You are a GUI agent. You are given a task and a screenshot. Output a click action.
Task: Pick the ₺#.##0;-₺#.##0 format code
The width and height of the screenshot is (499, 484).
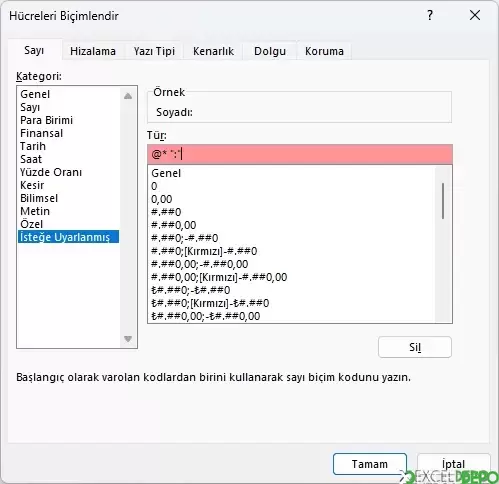pos(292,290)
